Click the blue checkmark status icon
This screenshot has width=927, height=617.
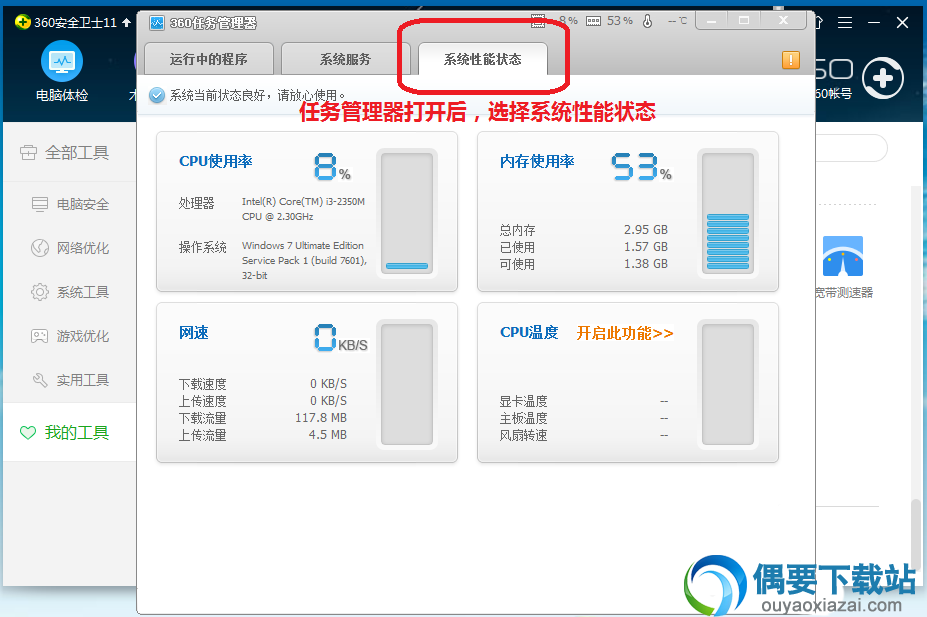[x=157, y=95]
